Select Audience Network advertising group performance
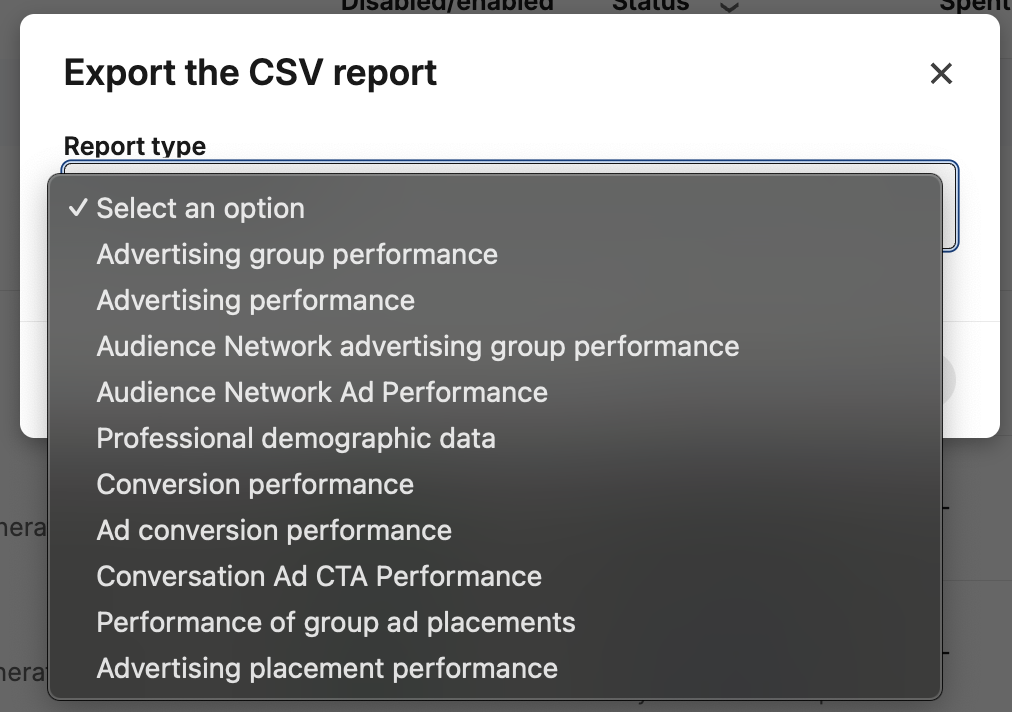The image size is (1012, 712). tap(417, 346)
